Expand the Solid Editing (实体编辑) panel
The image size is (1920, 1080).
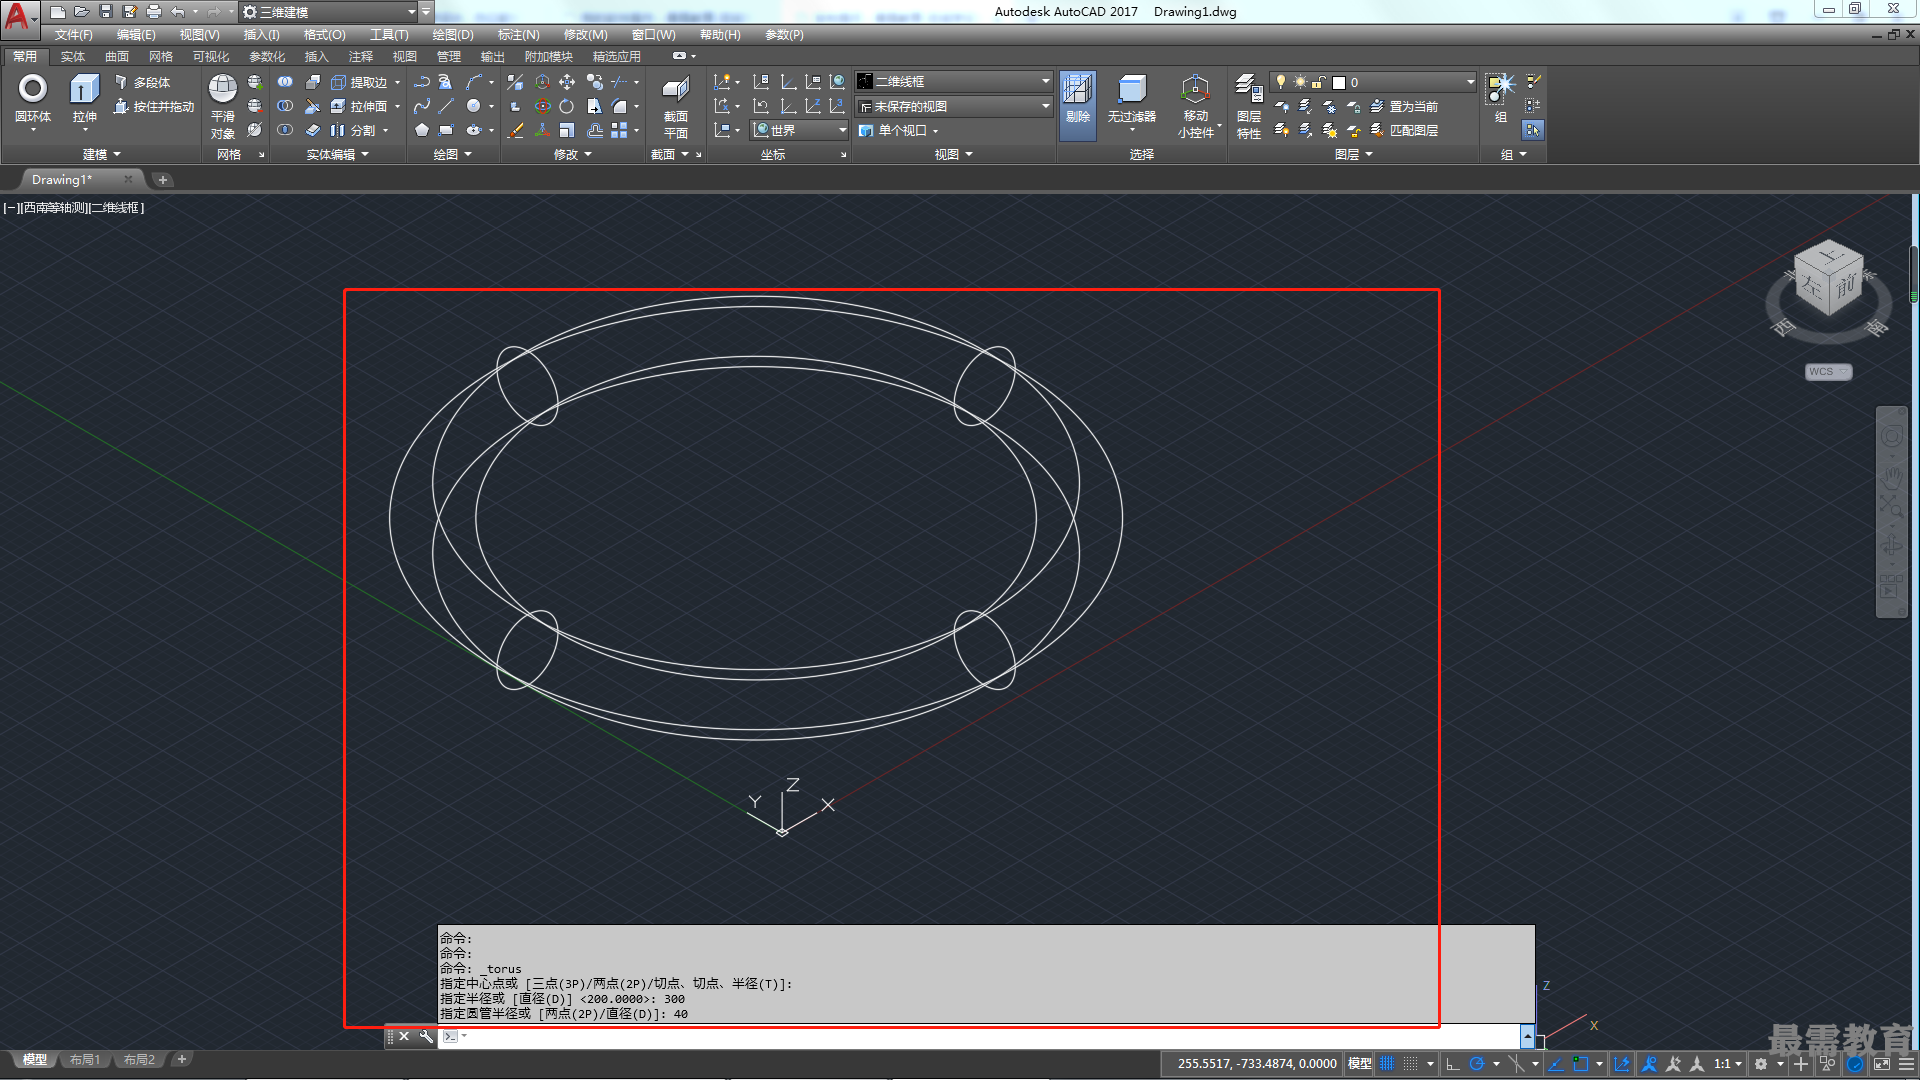coord(337,154)
